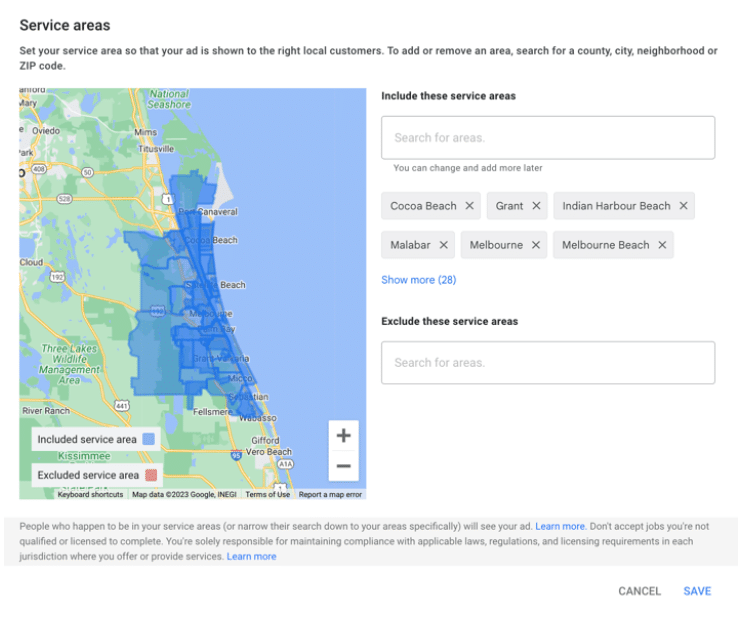Click the Gifford label on the map
756x620 pixels.
pyautogui.click(x=265, y=440)
